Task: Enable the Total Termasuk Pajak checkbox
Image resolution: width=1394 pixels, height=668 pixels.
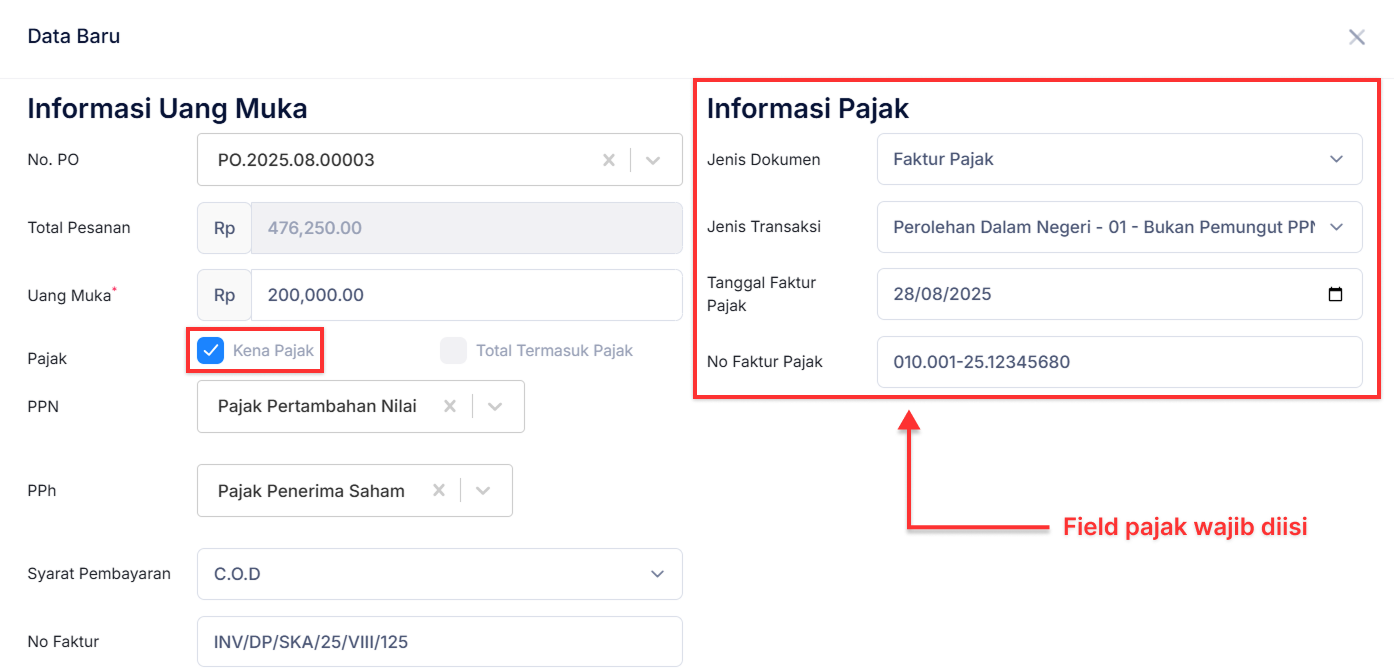Action: (x=454, y=350)
